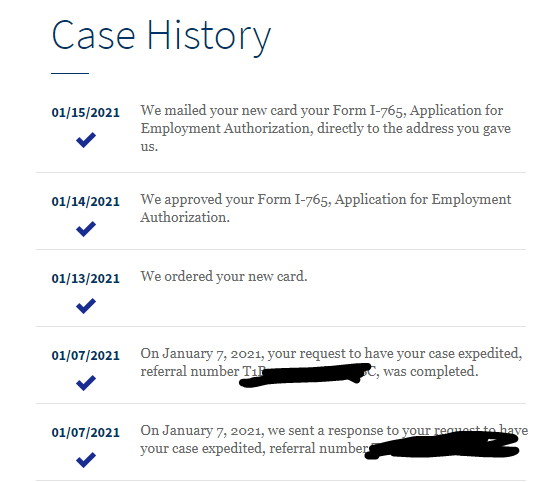Click the checkmark under 01/14/2021
560x482 pixels.
[86, 229]
